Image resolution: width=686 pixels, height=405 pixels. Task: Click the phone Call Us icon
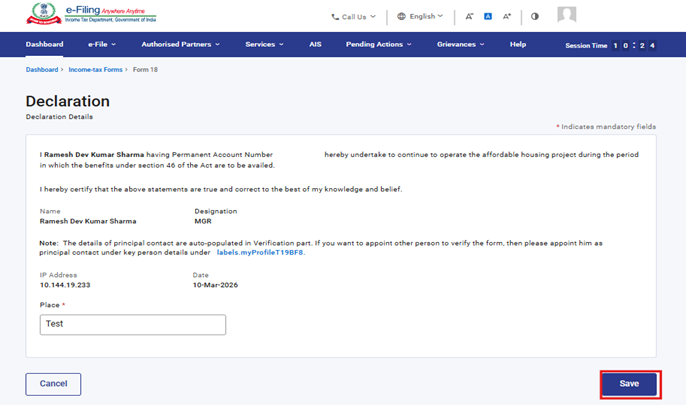coord(335,17)
